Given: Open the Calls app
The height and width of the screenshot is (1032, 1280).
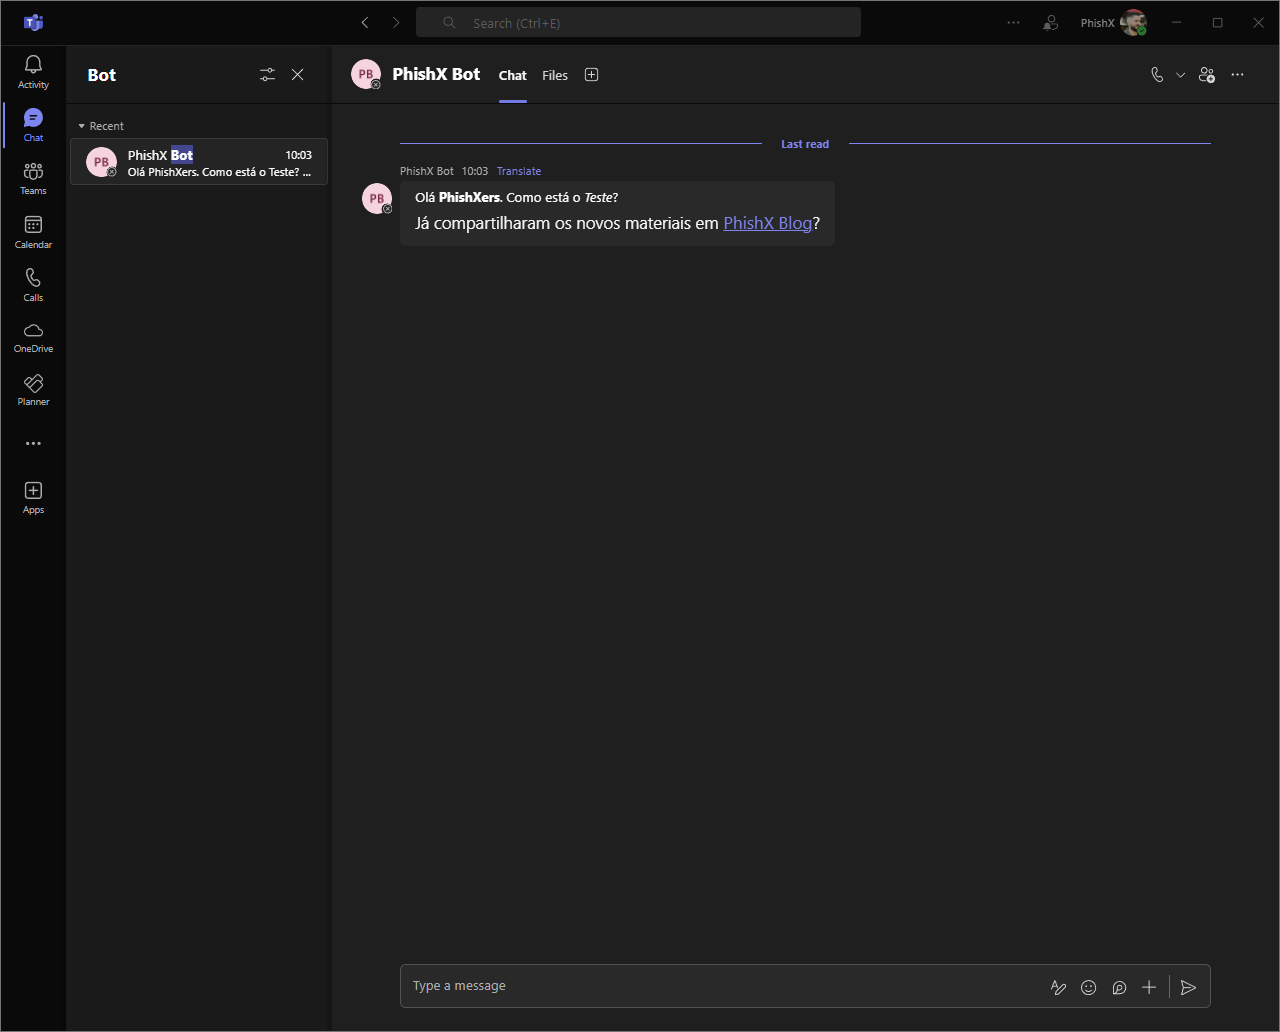Looking at the screenshot, I should [33, 285].
